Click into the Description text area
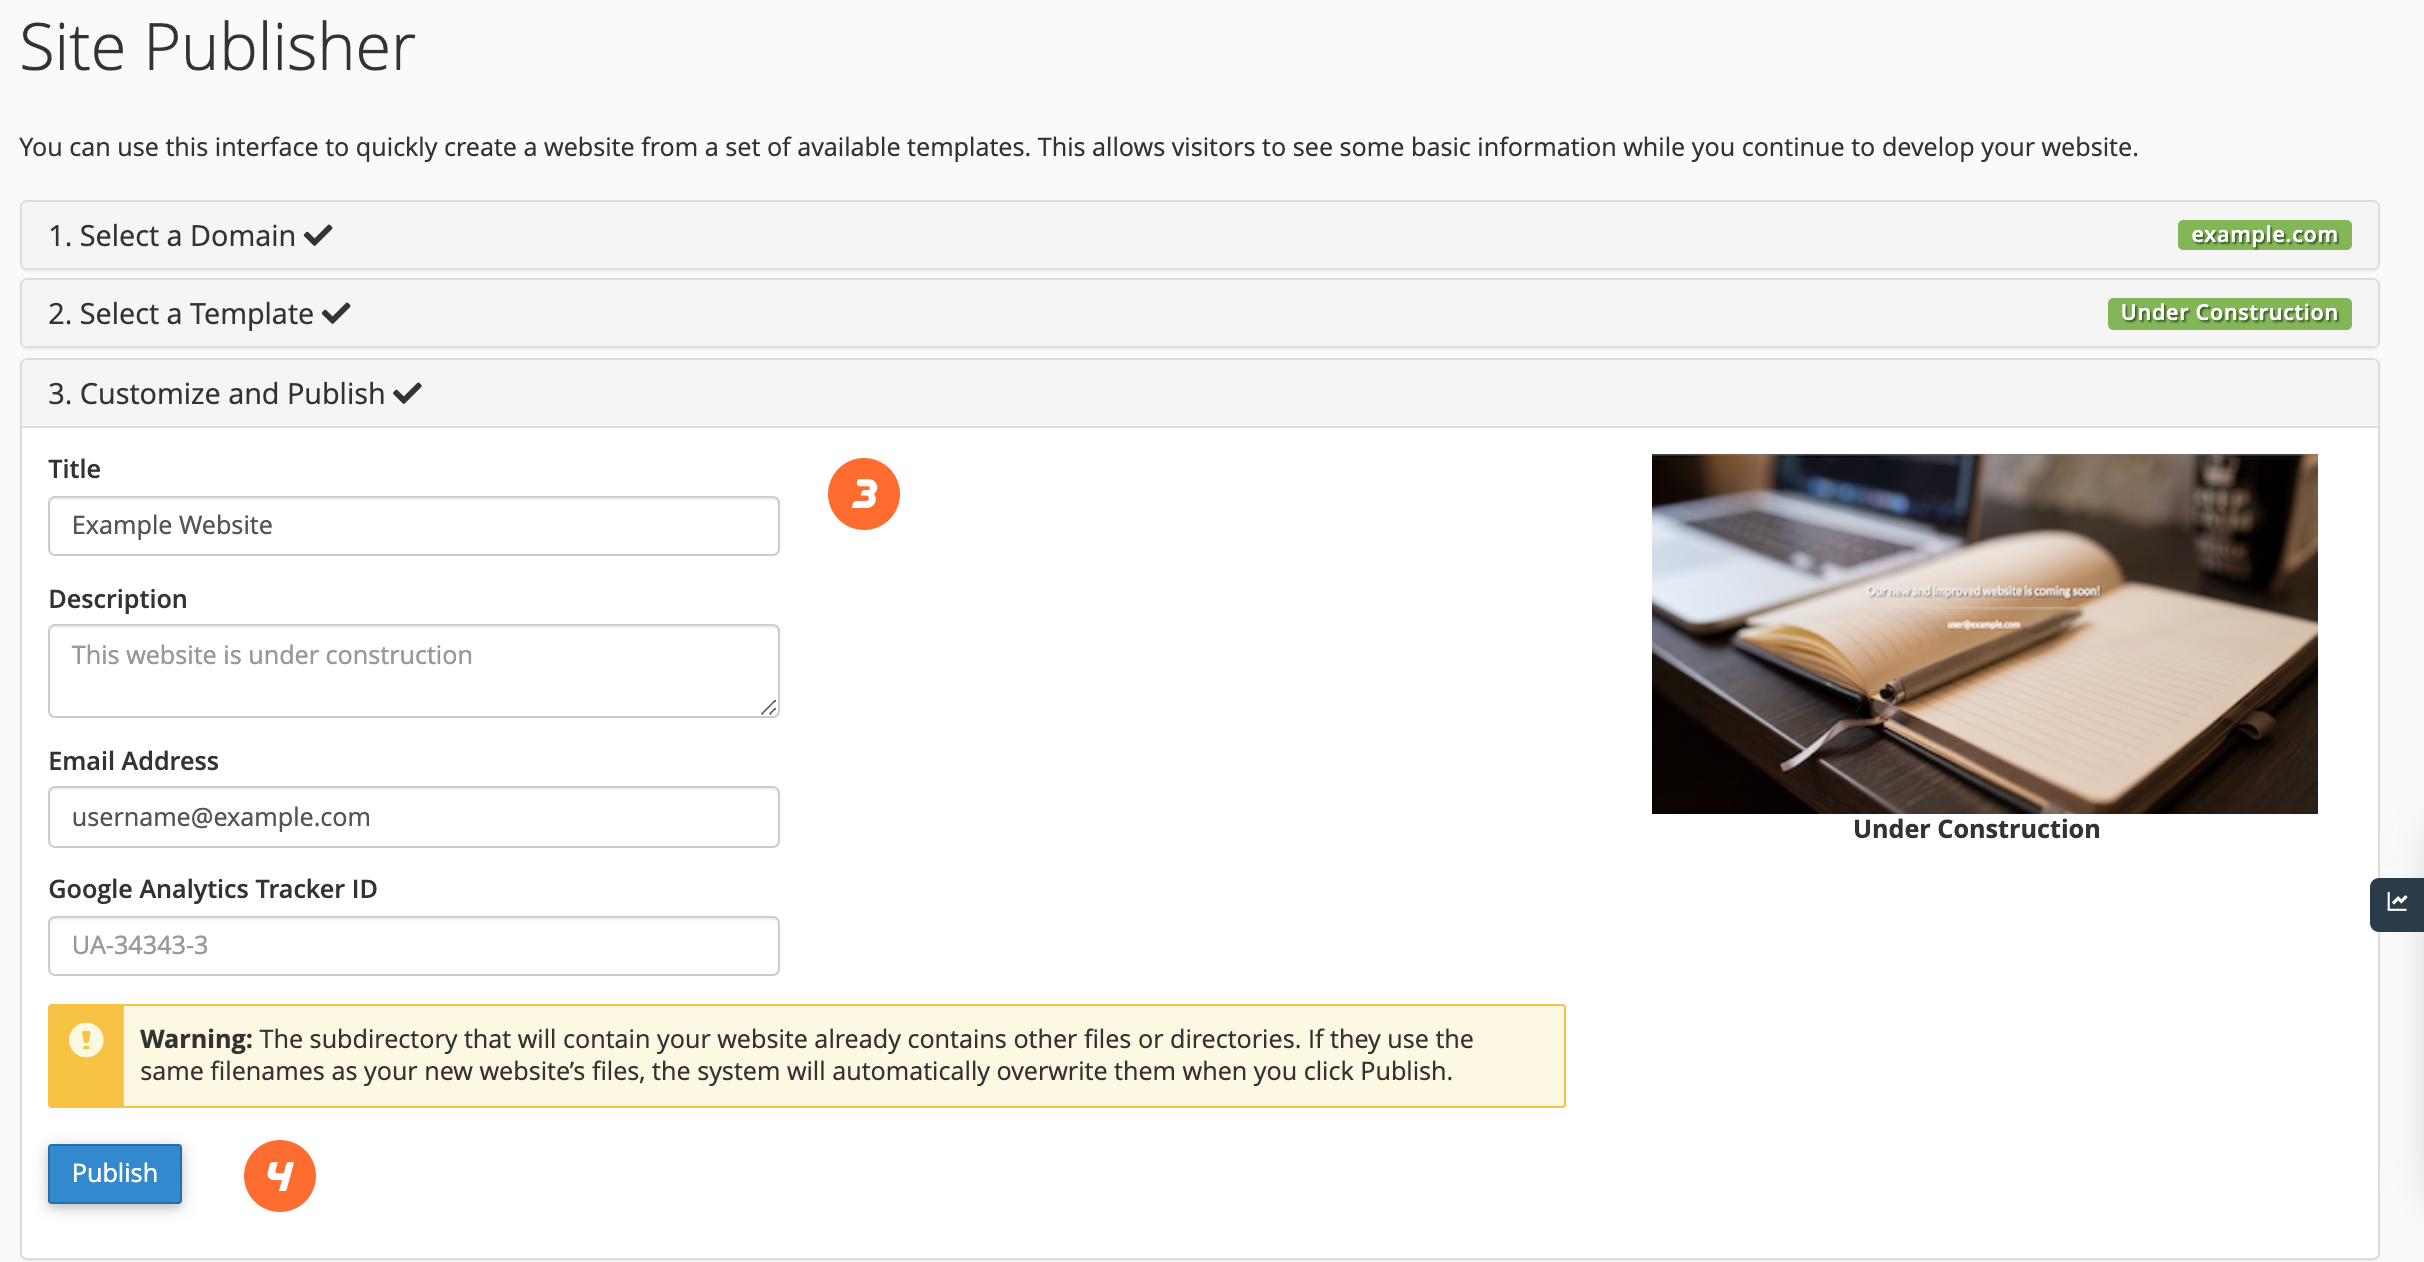Image resolution: width=2424 pixels, height=1262 pixels. tap(414, 671)
